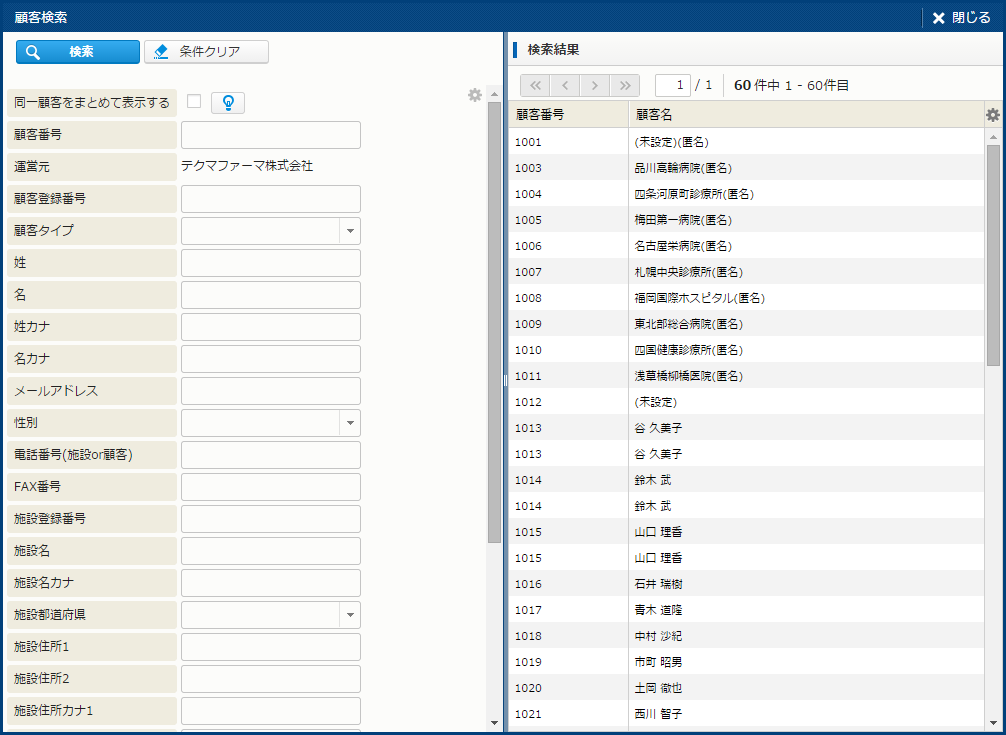The width and height of the screenshot is (1006, 735).
Task: Click the search form vertical scrollbar
Action: point(494,320)
